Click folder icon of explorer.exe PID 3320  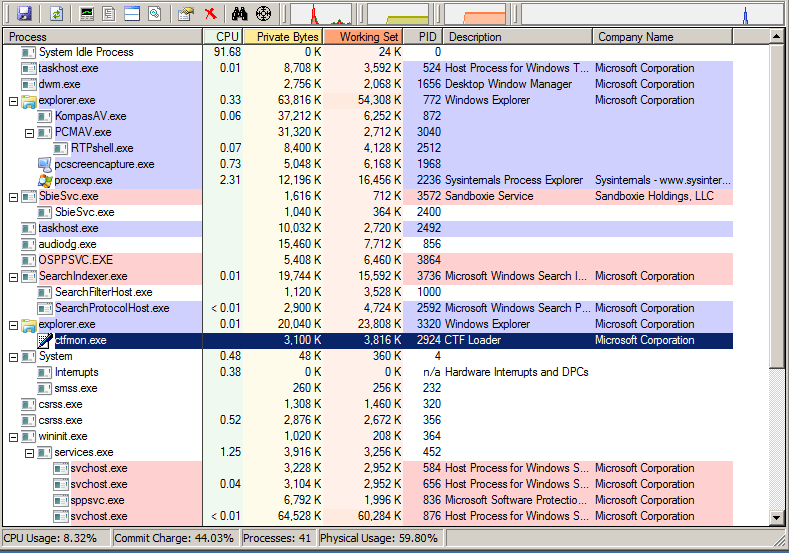tap(29, 324)
